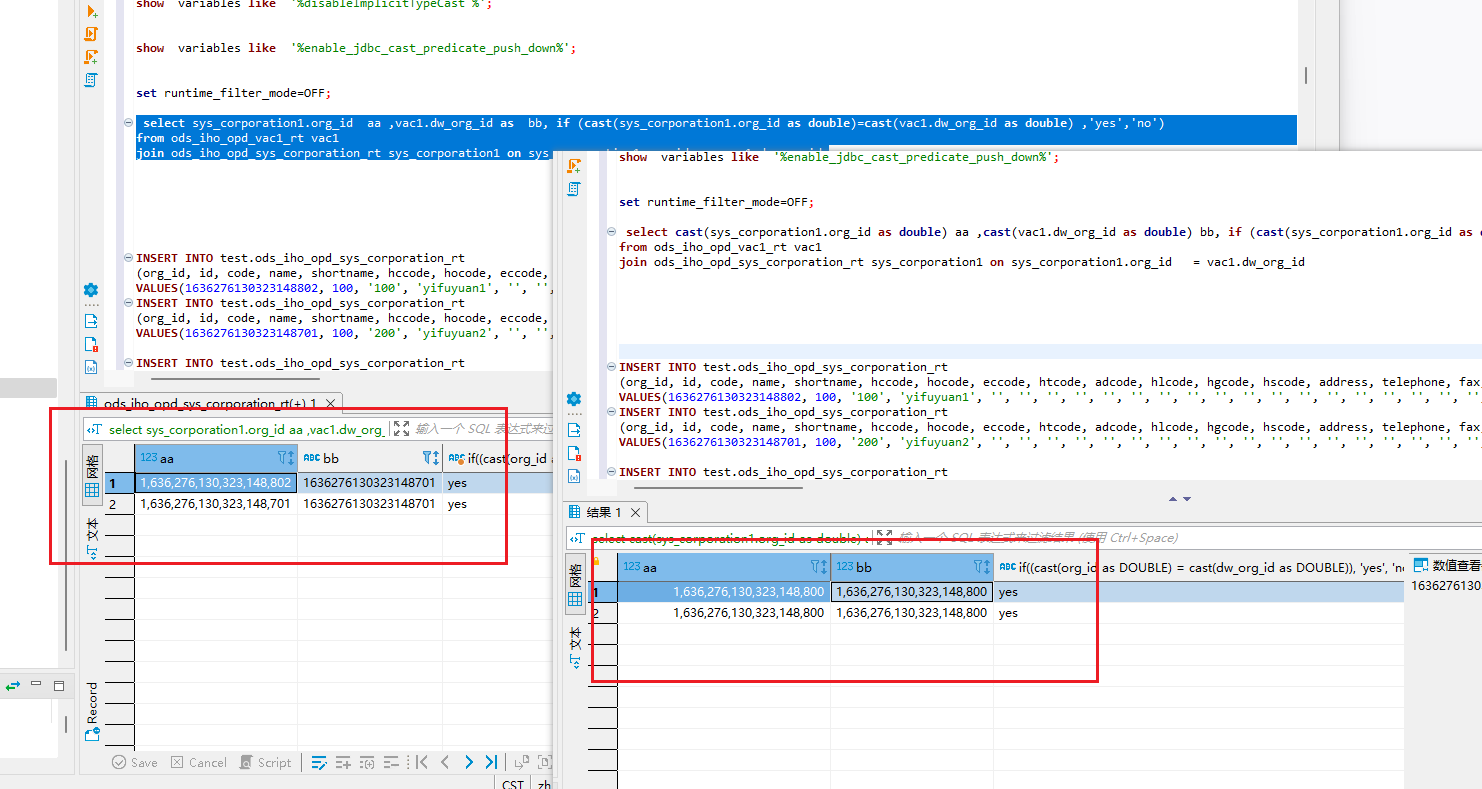1482x789 pixels.
Task: Open 数值查看 value viewer panel
Action: point(1447,565)
